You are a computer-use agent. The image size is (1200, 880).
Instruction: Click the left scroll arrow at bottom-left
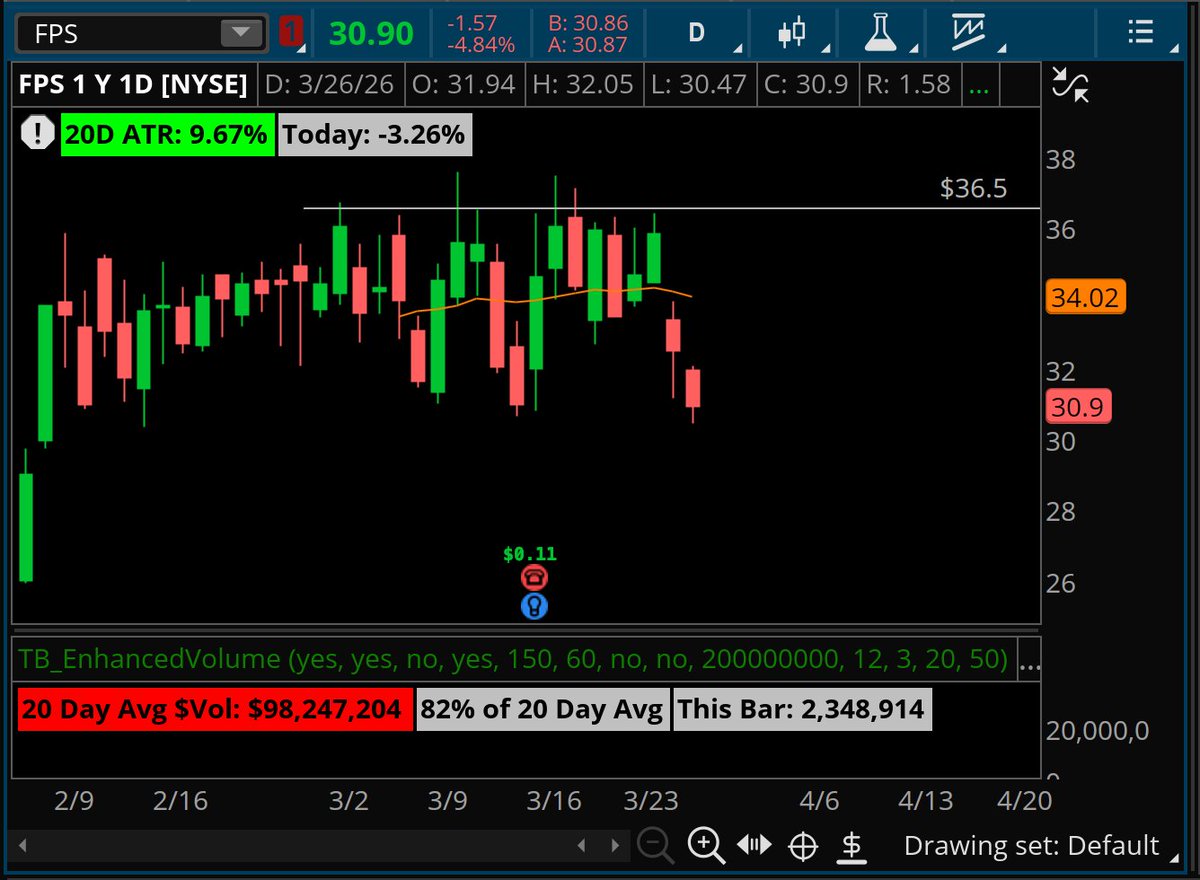tap(23, 846)
